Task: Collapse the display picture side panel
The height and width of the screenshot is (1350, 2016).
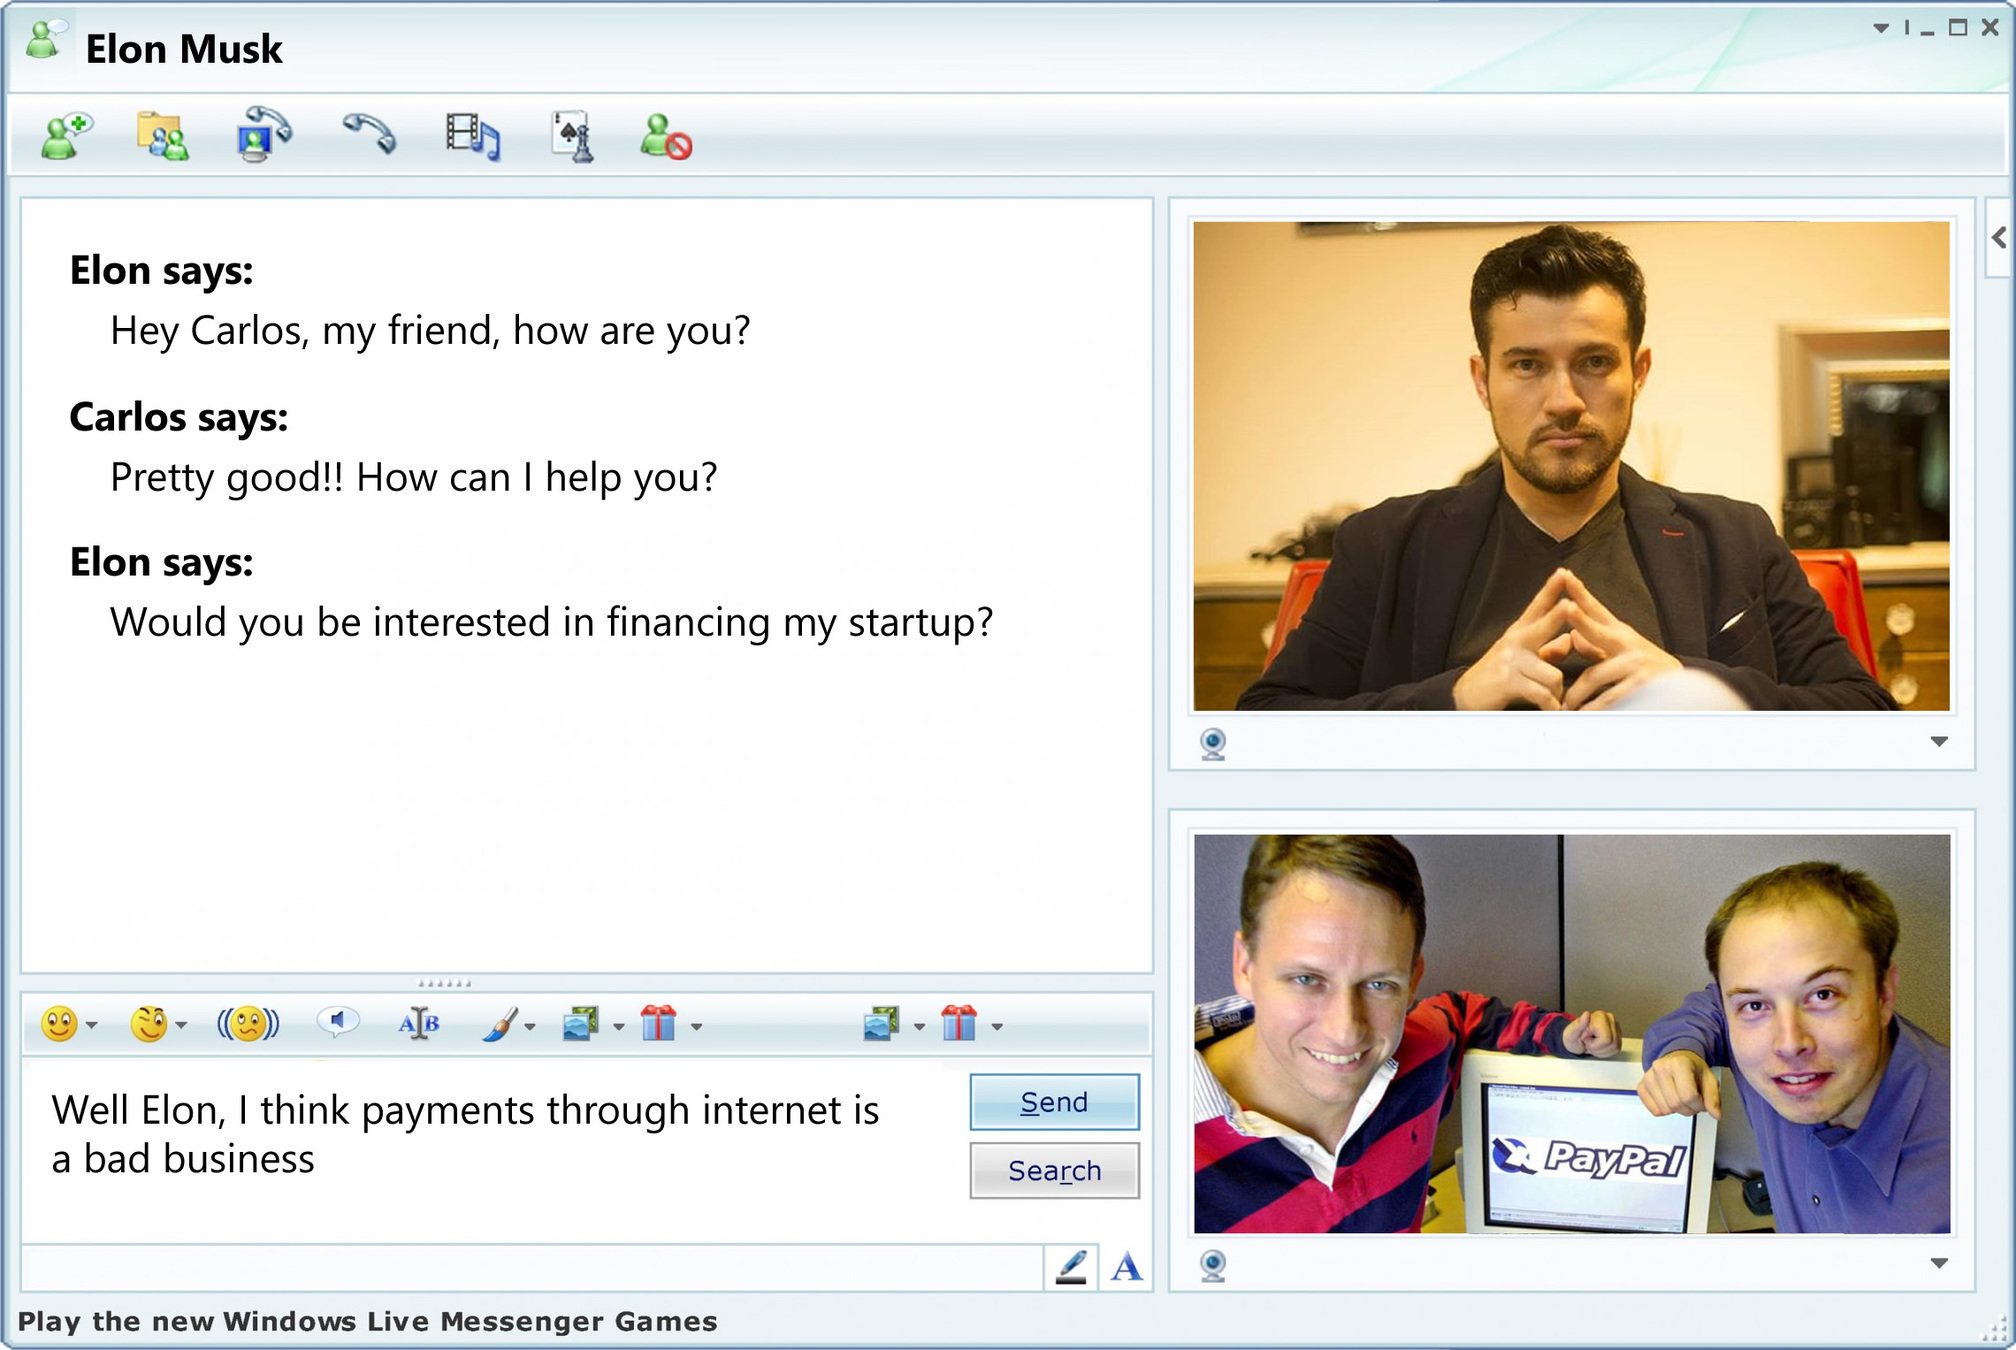Action: click(x=1998, y=238)
